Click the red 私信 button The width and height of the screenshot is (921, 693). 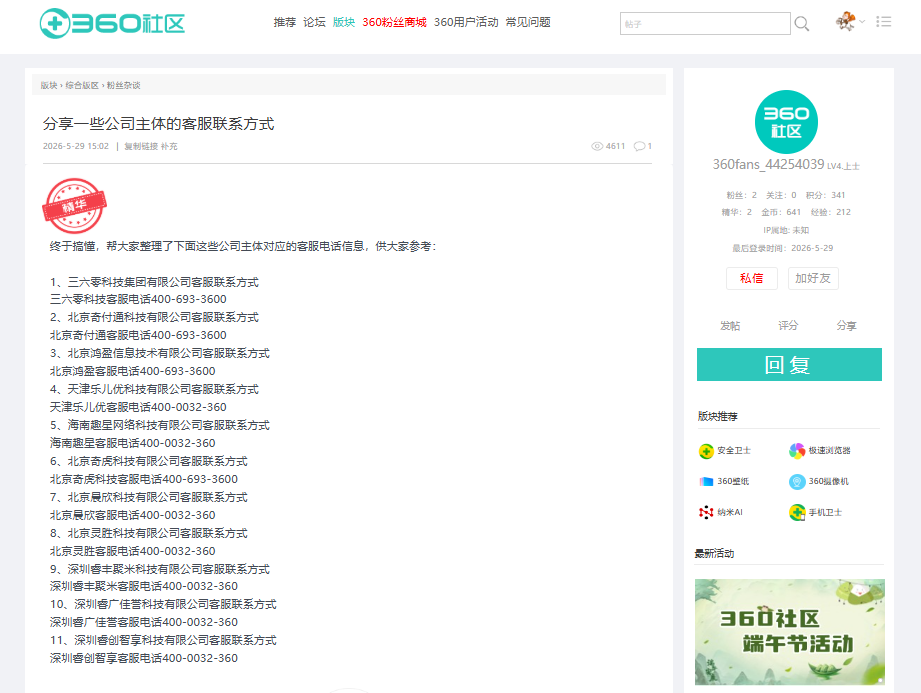pos(751,278)
